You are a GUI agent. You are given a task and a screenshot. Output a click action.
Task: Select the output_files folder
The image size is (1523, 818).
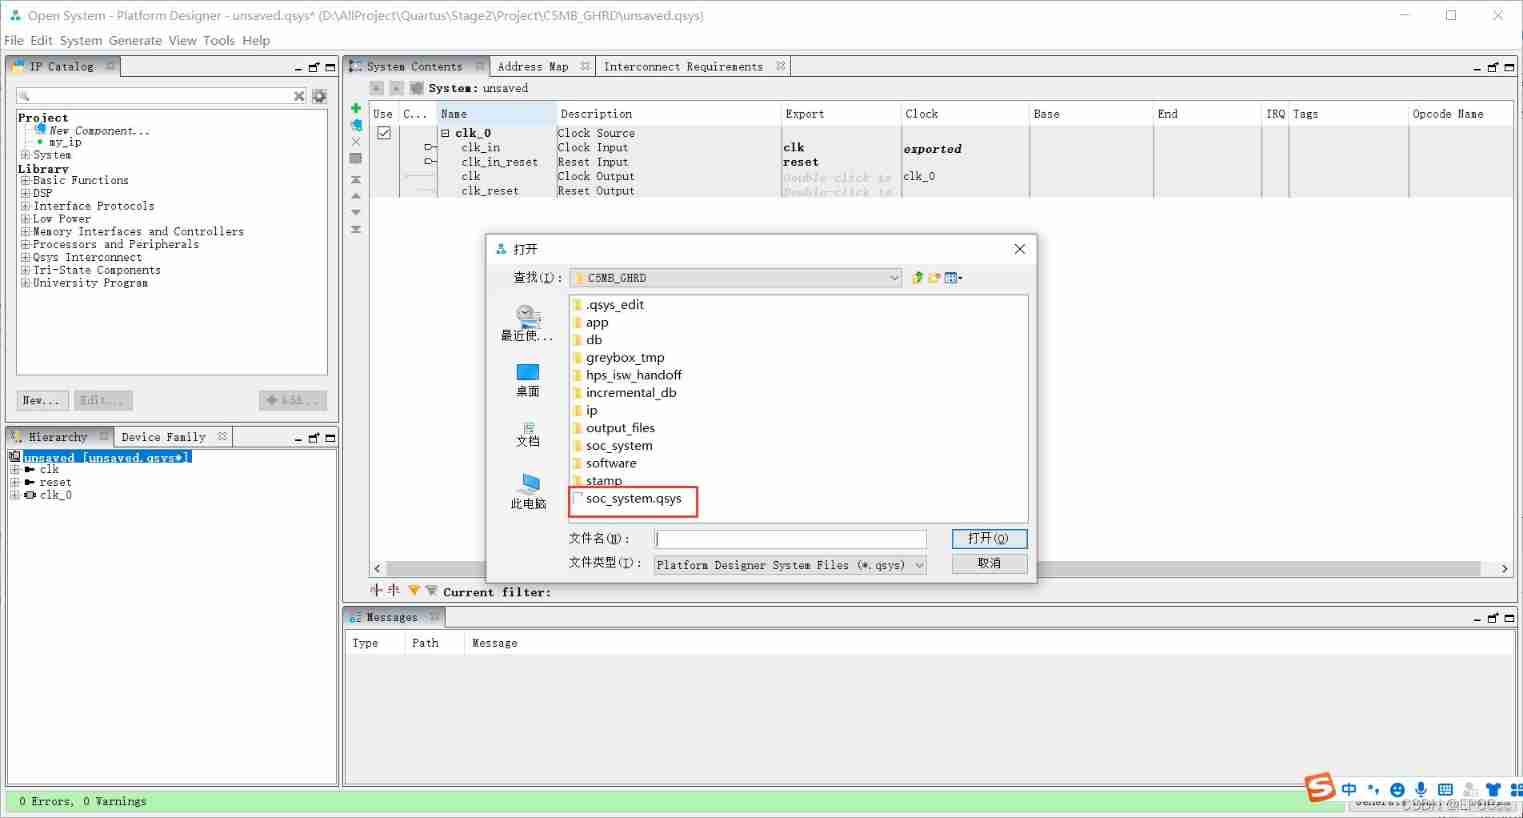point(620,428)
